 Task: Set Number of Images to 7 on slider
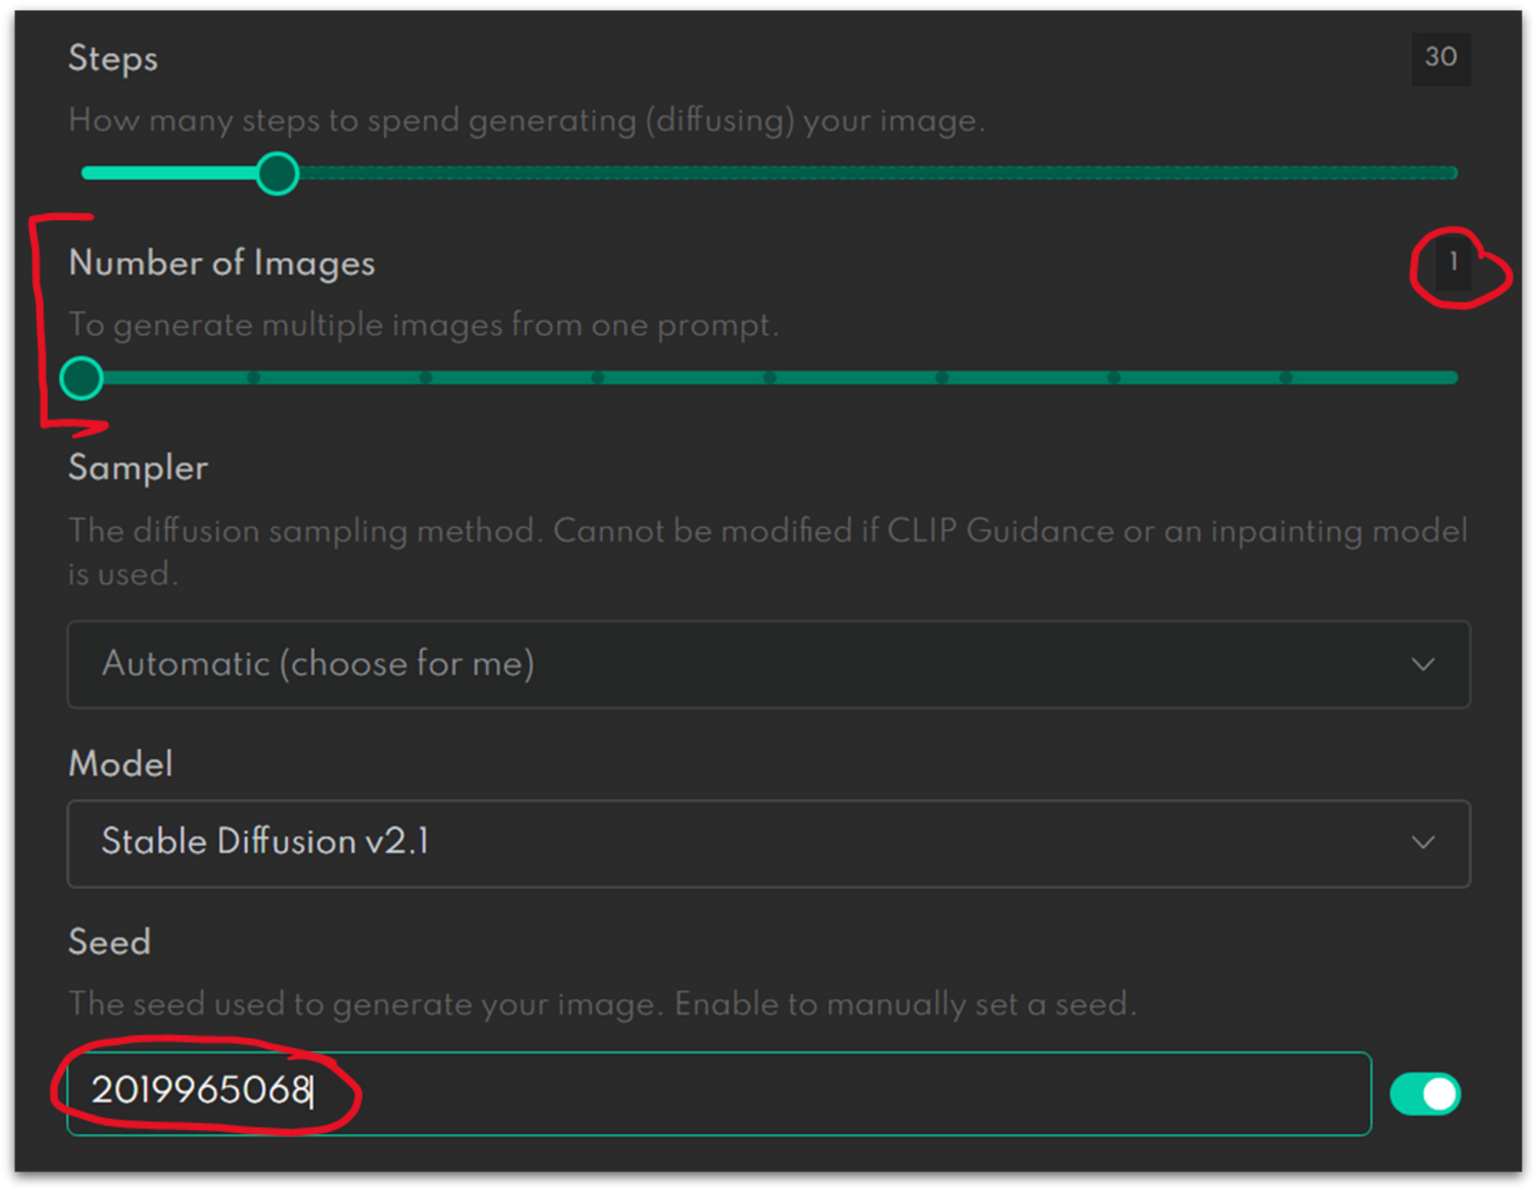click(x=1114, y=378)
